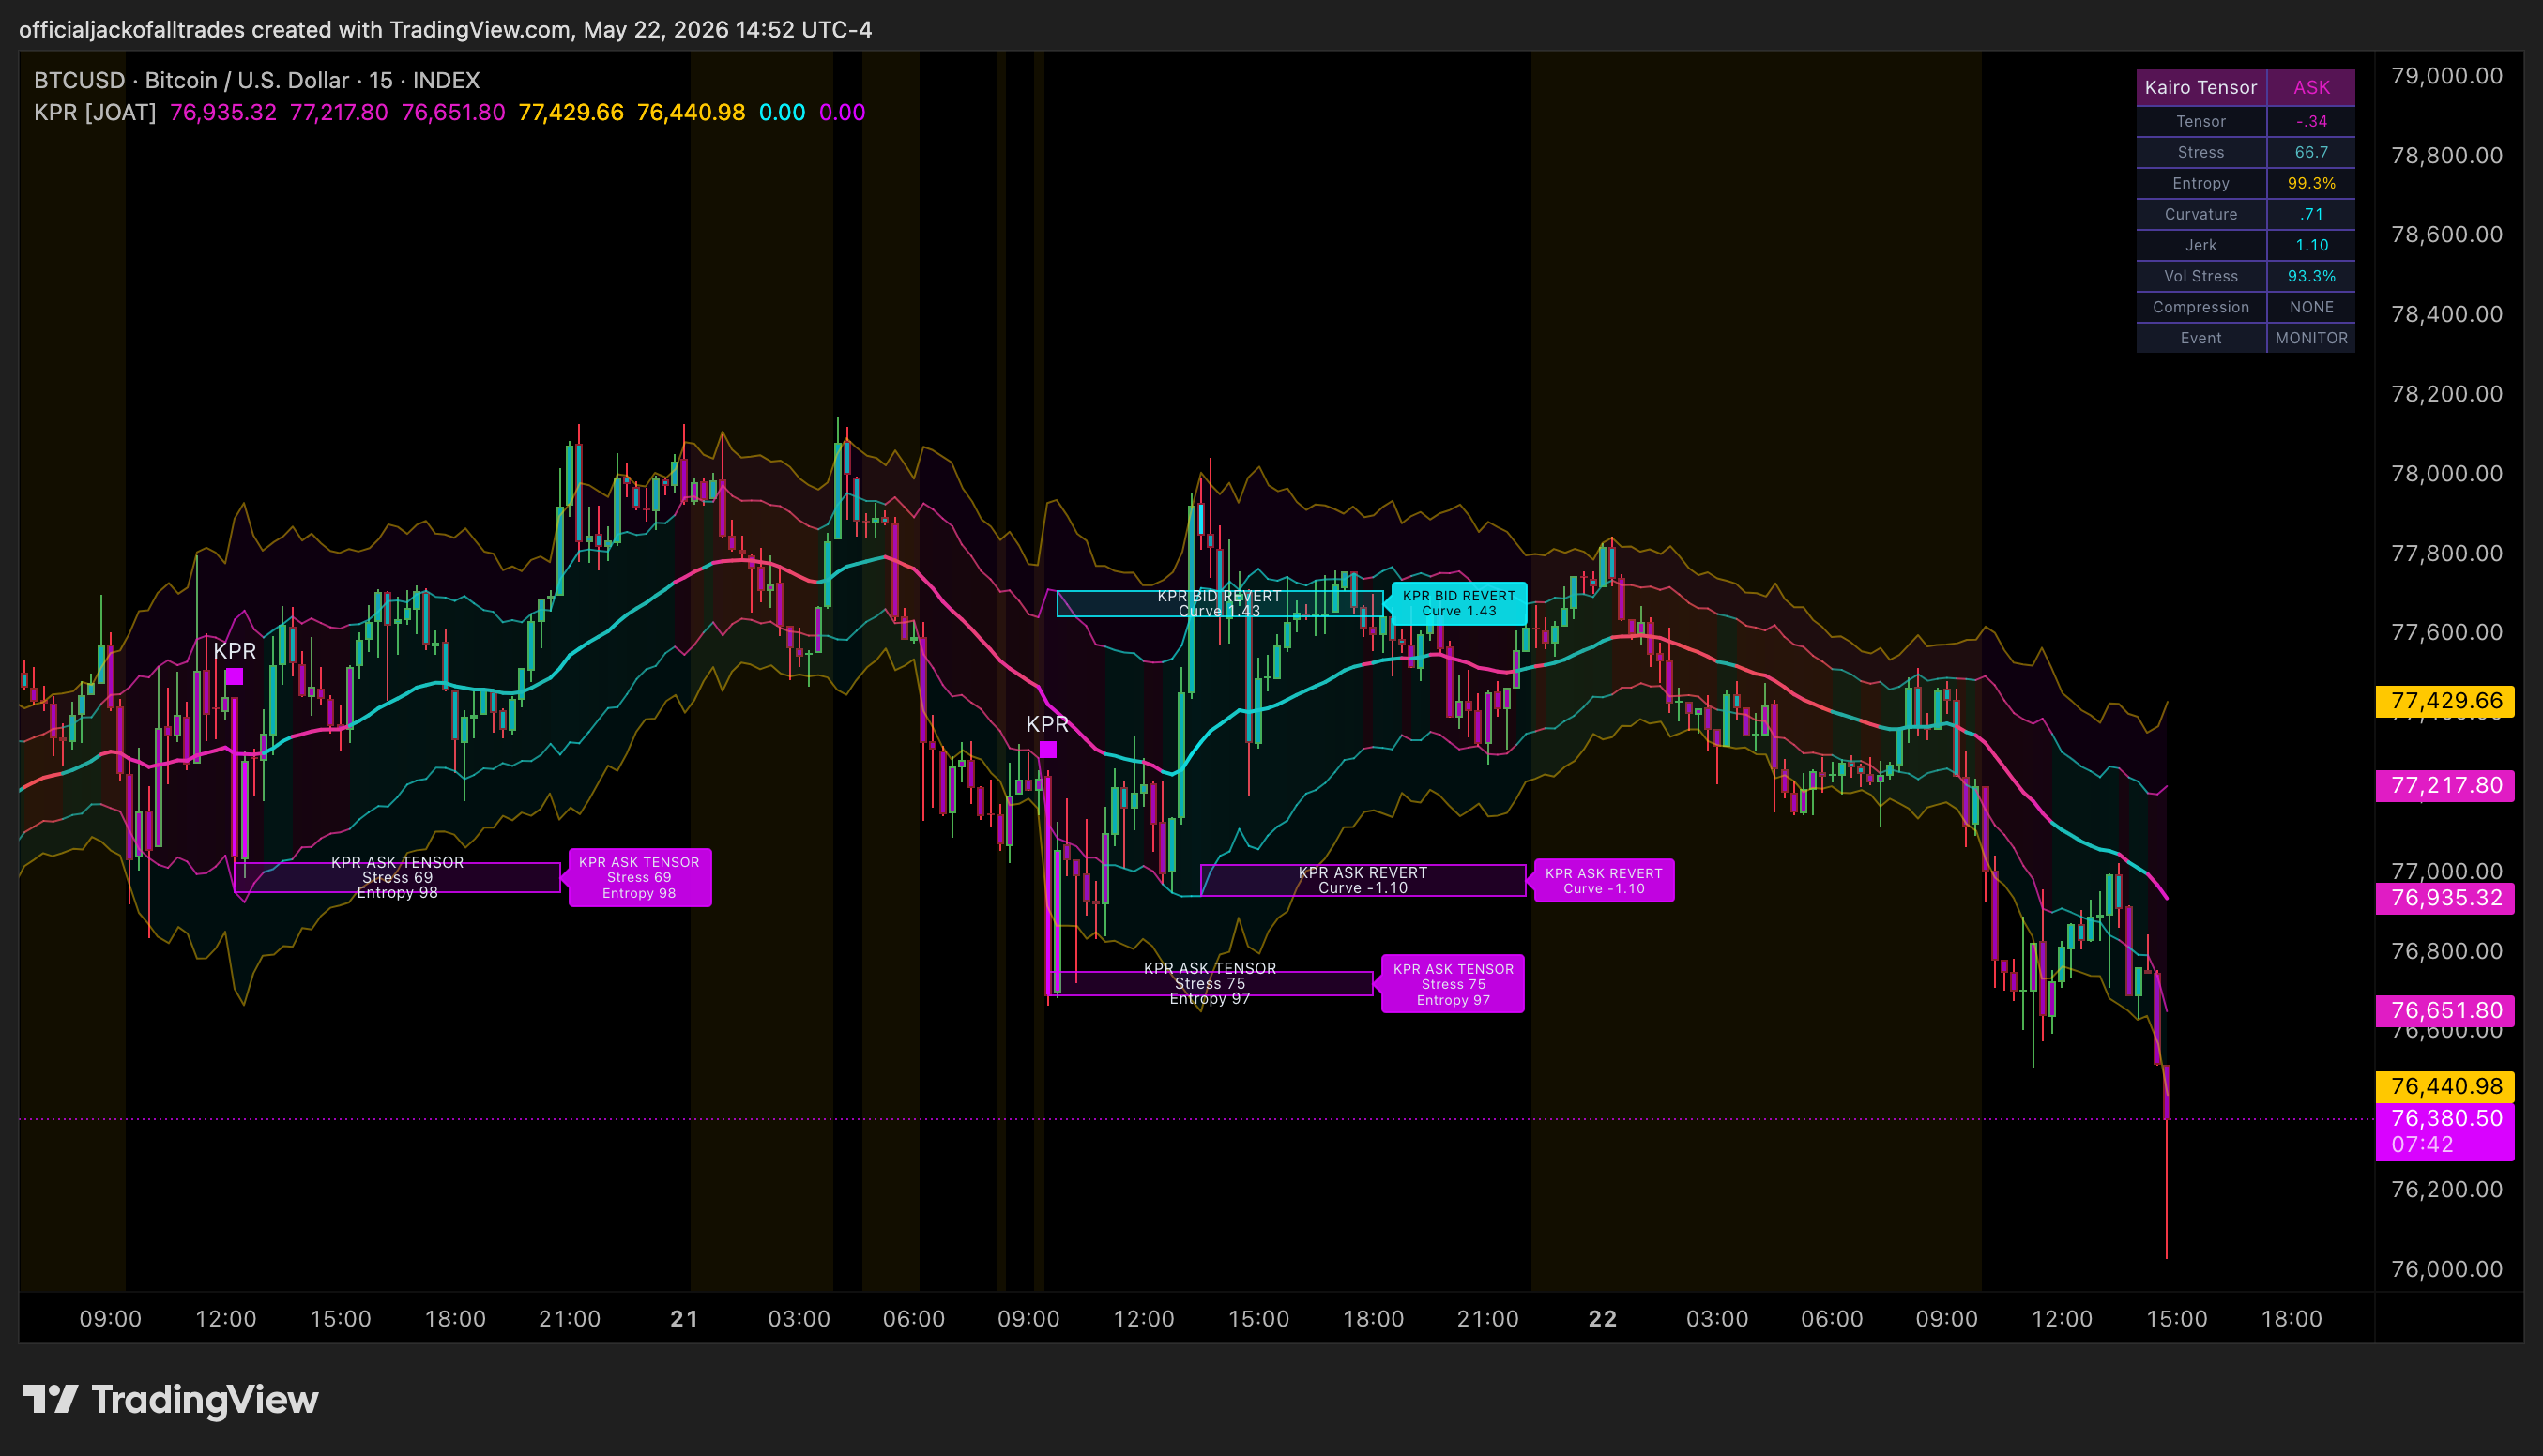Click the 78,800.00 level on the price axis

point(2447,155)
